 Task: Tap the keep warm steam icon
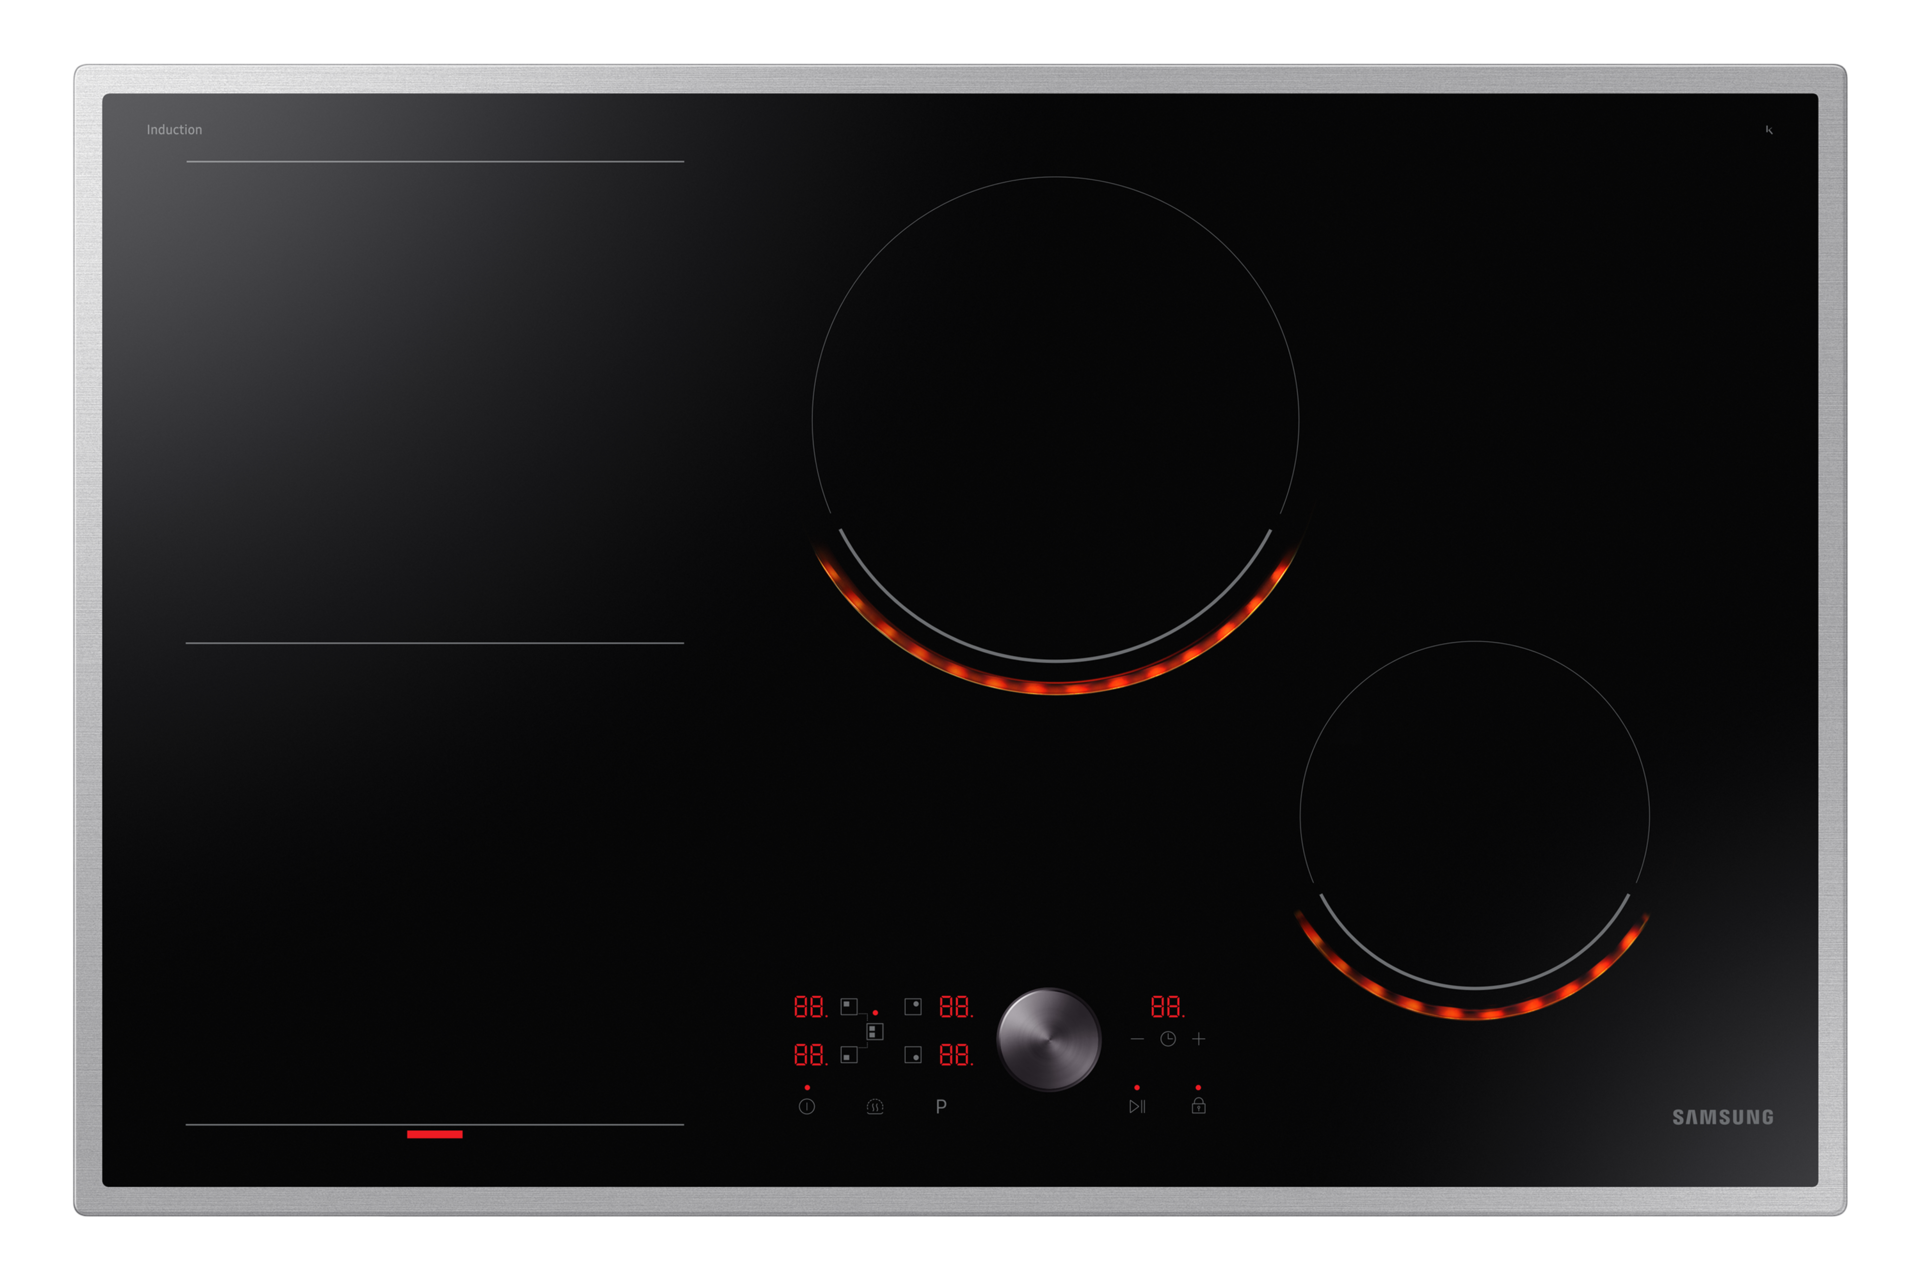point(875,1107)
